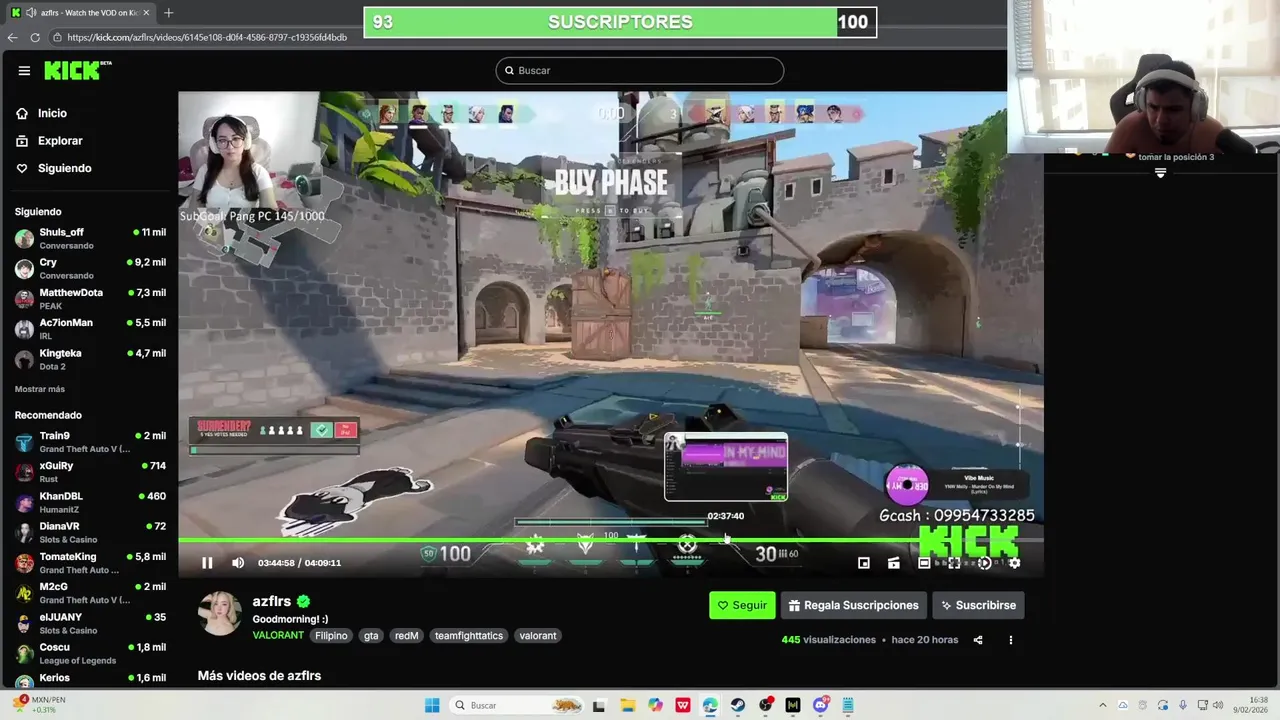
Task: Click Regala Suscripciones button
Action: coord(853,605)
